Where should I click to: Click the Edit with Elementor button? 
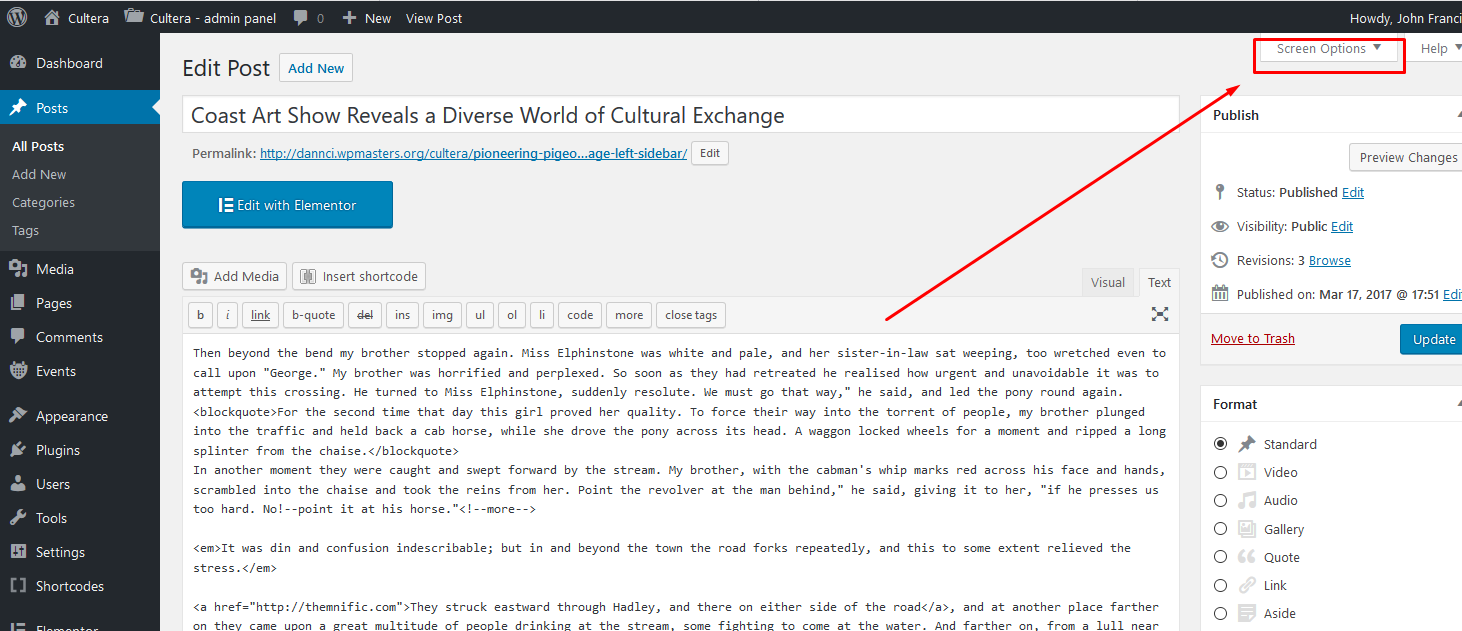pos(287,205)
